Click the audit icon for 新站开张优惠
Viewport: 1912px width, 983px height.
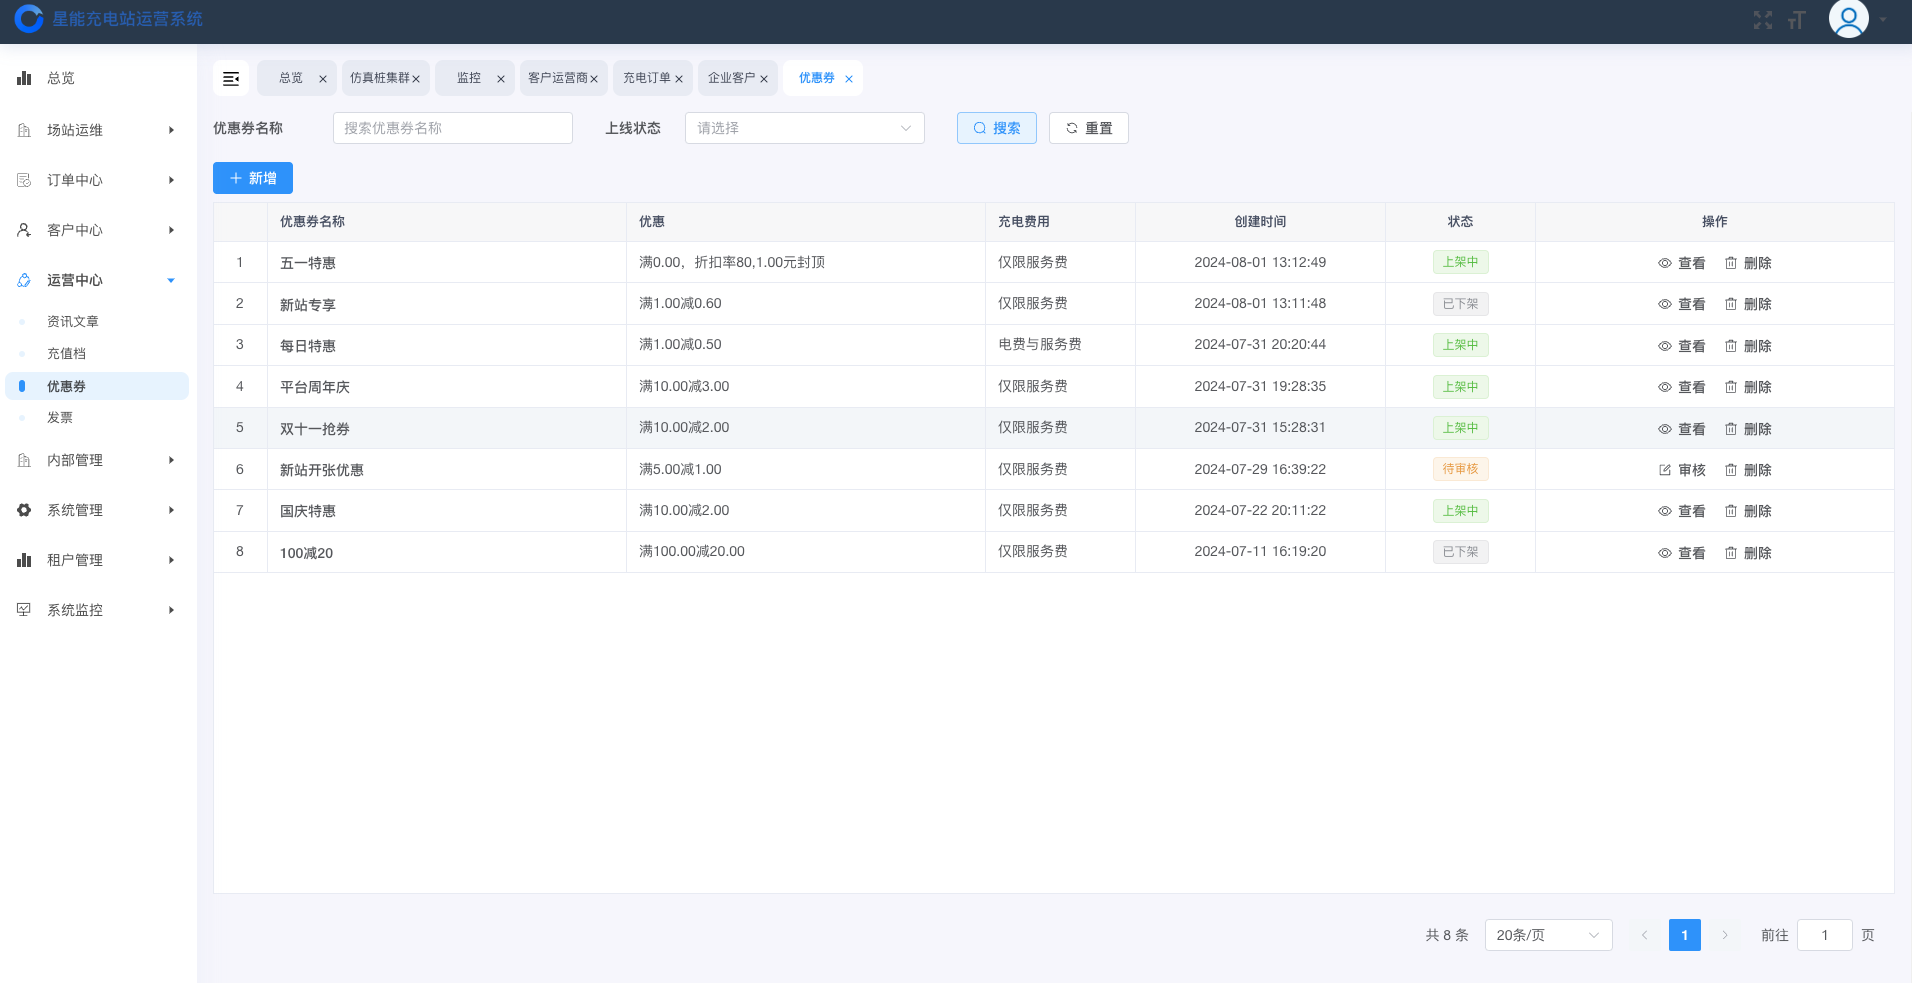tap(1663, 469)
